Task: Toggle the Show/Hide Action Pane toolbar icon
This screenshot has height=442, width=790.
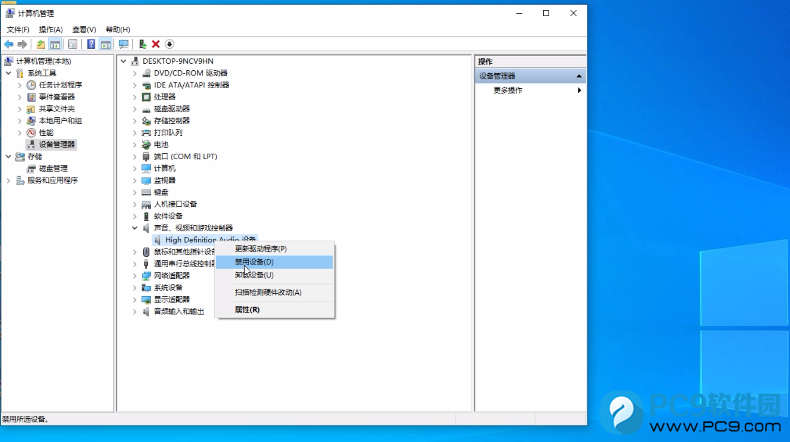Action: (106, 44)
